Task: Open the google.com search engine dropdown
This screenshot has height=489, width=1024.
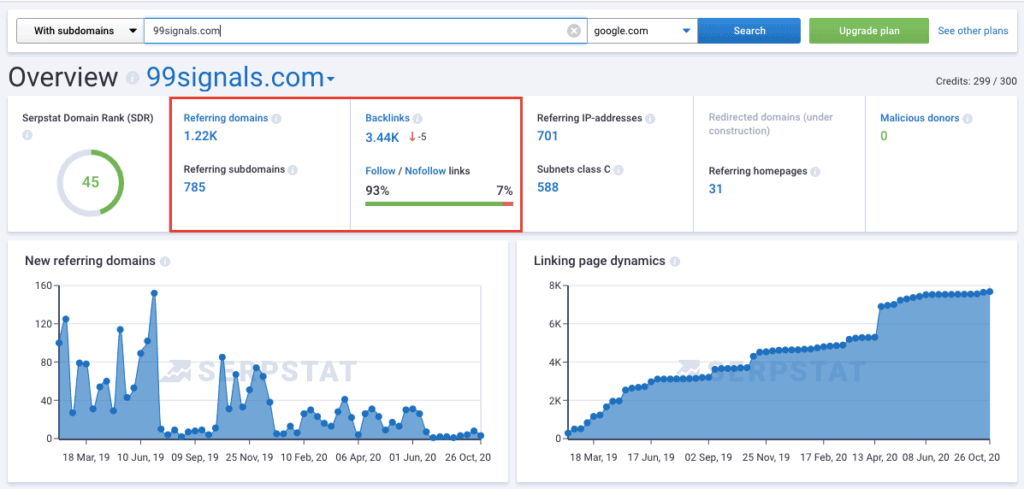Action: 642,31
